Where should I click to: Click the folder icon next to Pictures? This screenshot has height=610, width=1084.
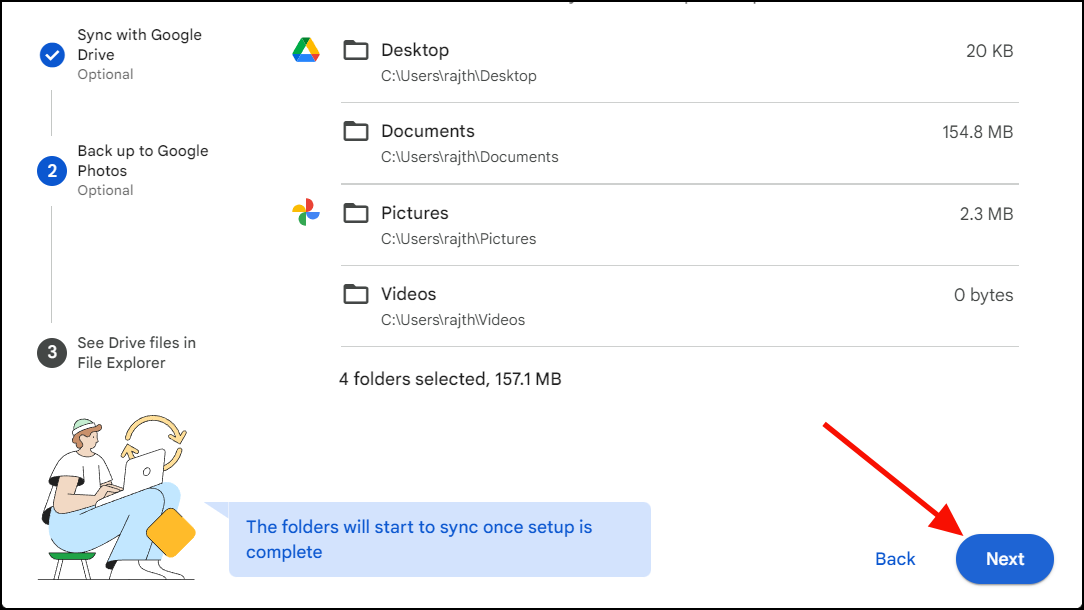tap(356, 212)
